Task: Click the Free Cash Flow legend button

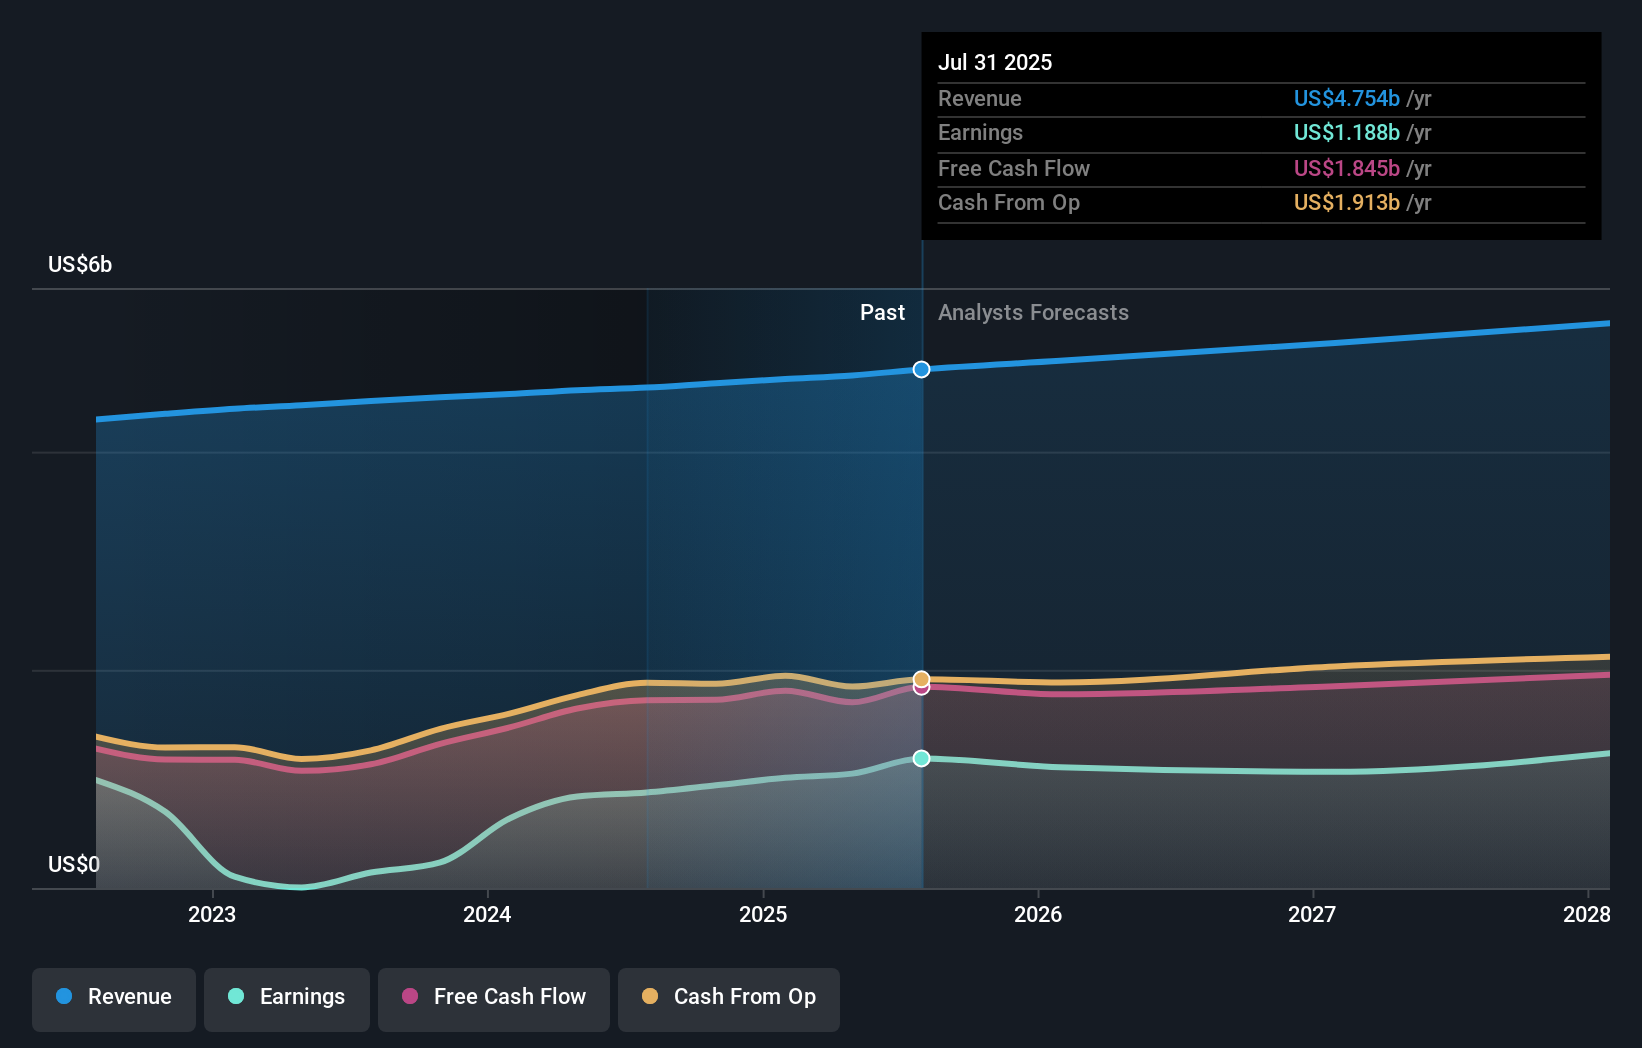Action: 493,999
